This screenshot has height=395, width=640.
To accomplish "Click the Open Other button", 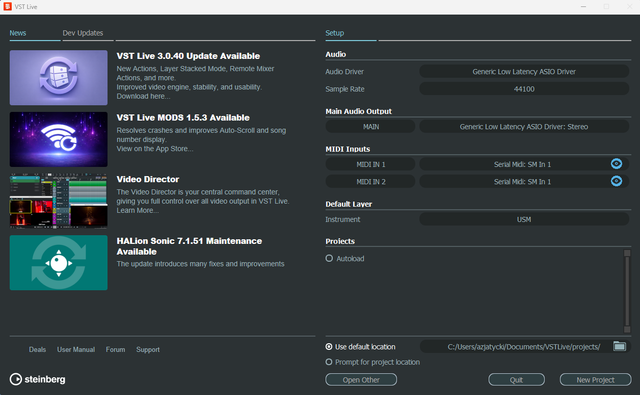I will (x=361, y=379).
